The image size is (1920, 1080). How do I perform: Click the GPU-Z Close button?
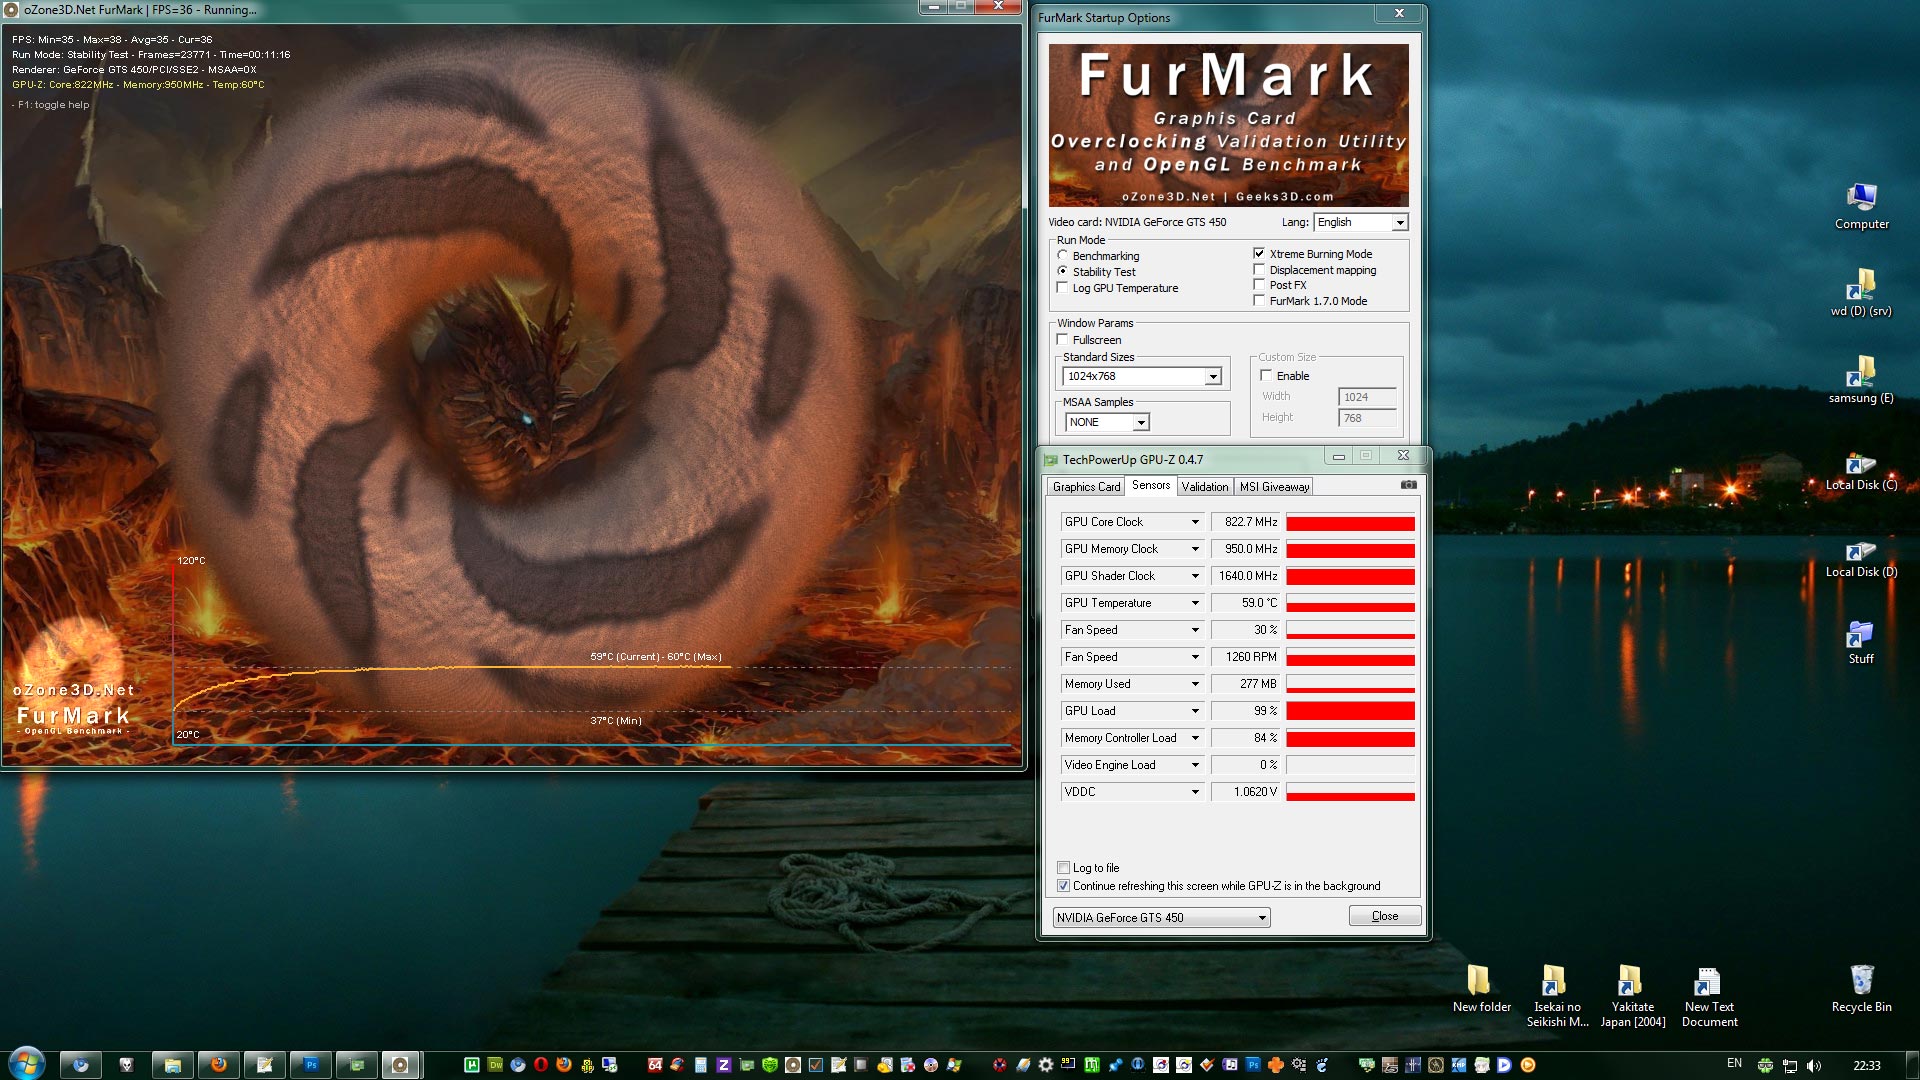[x=1384, y=916]
